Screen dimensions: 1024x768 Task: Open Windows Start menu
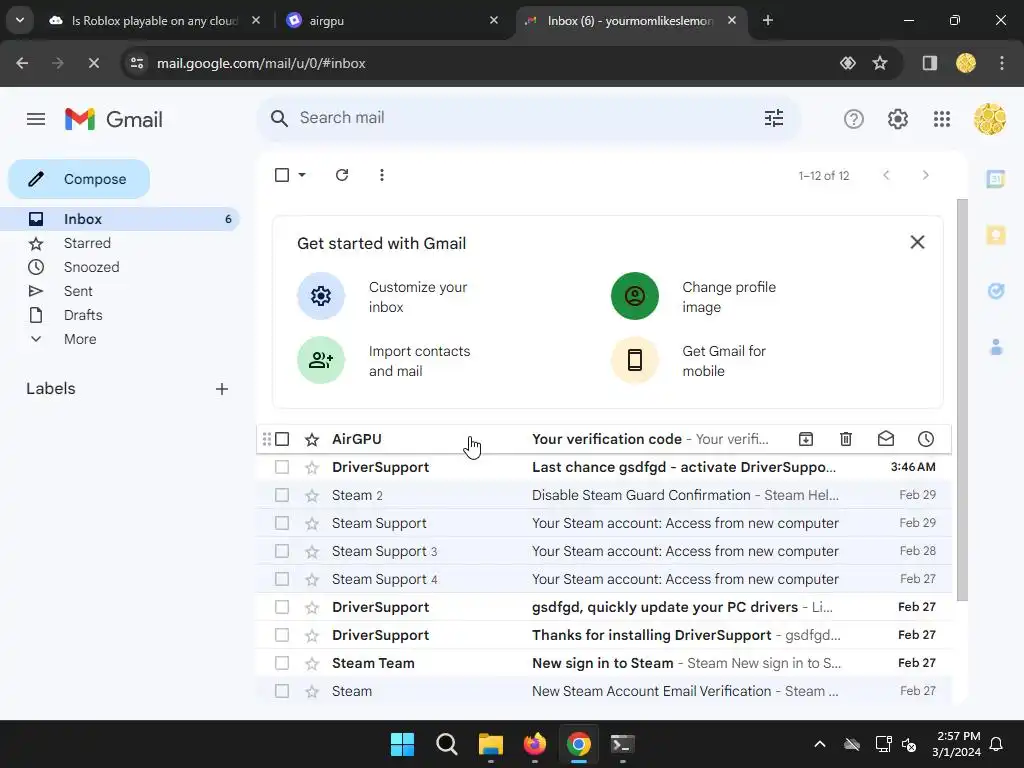click(x=402, y=744)
